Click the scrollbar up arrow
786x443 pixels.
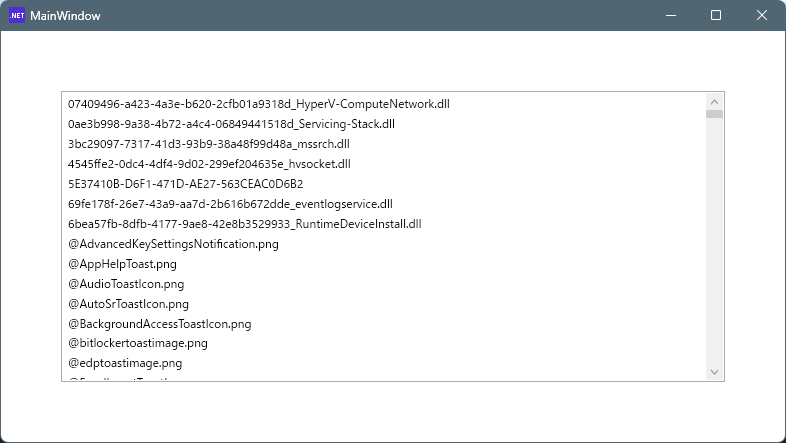pyautogui.click(x=714, y=101)
